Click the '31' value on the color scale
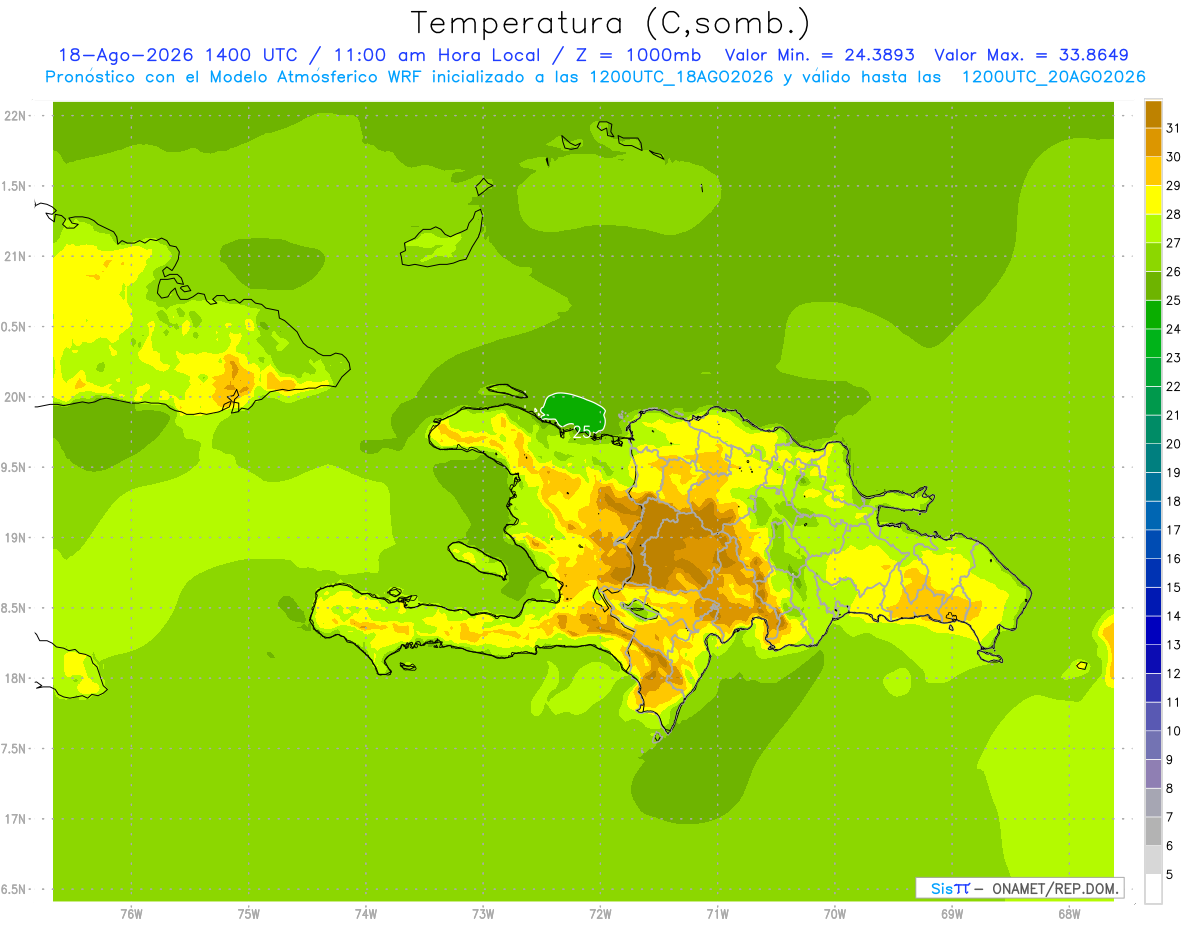This screenshot has height=927, width=1200. tap(1174, 128)
